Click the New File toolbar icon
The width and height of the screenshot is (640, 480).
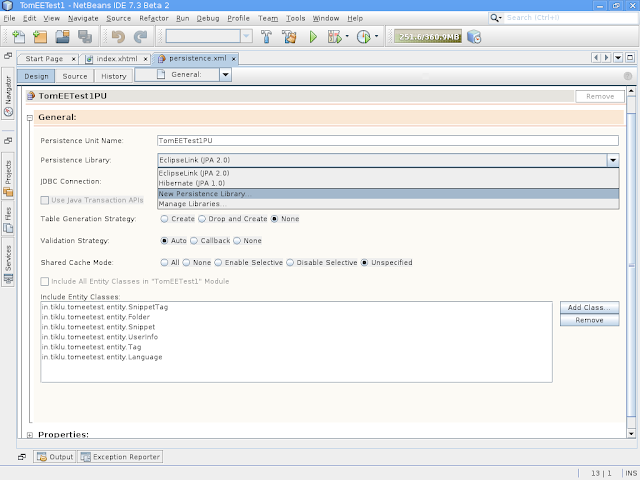19,37
